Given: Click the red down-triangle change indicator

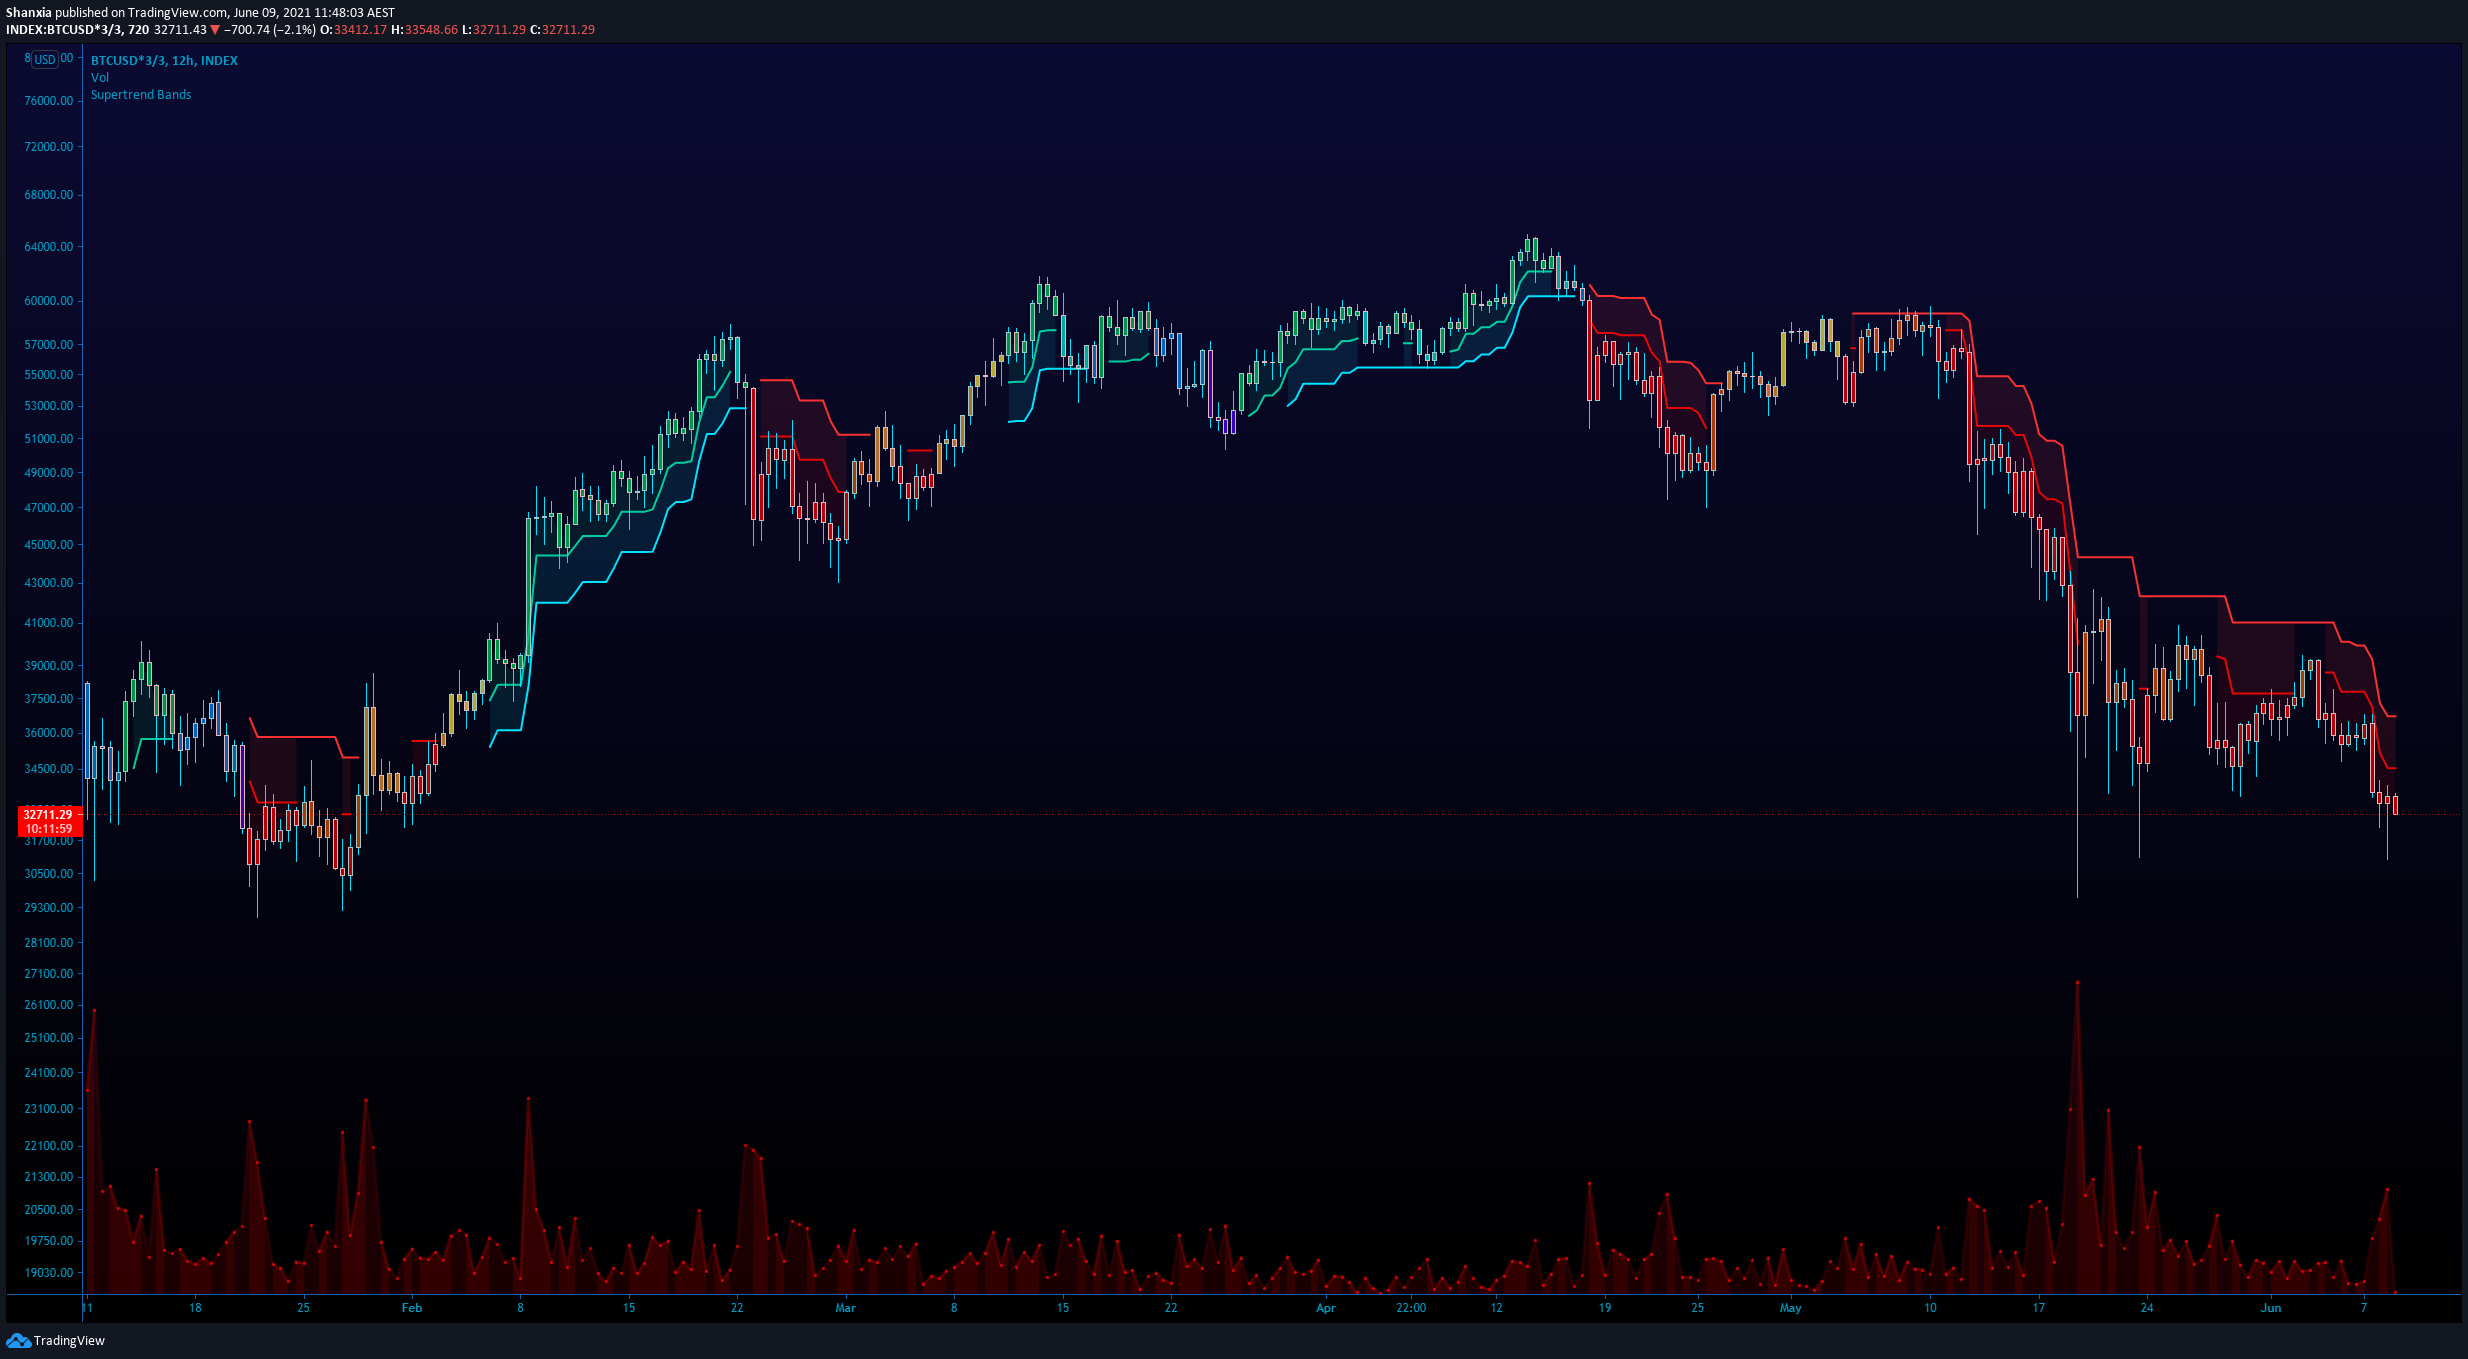Looking at the screenshot, I should (x=215, y=30).
